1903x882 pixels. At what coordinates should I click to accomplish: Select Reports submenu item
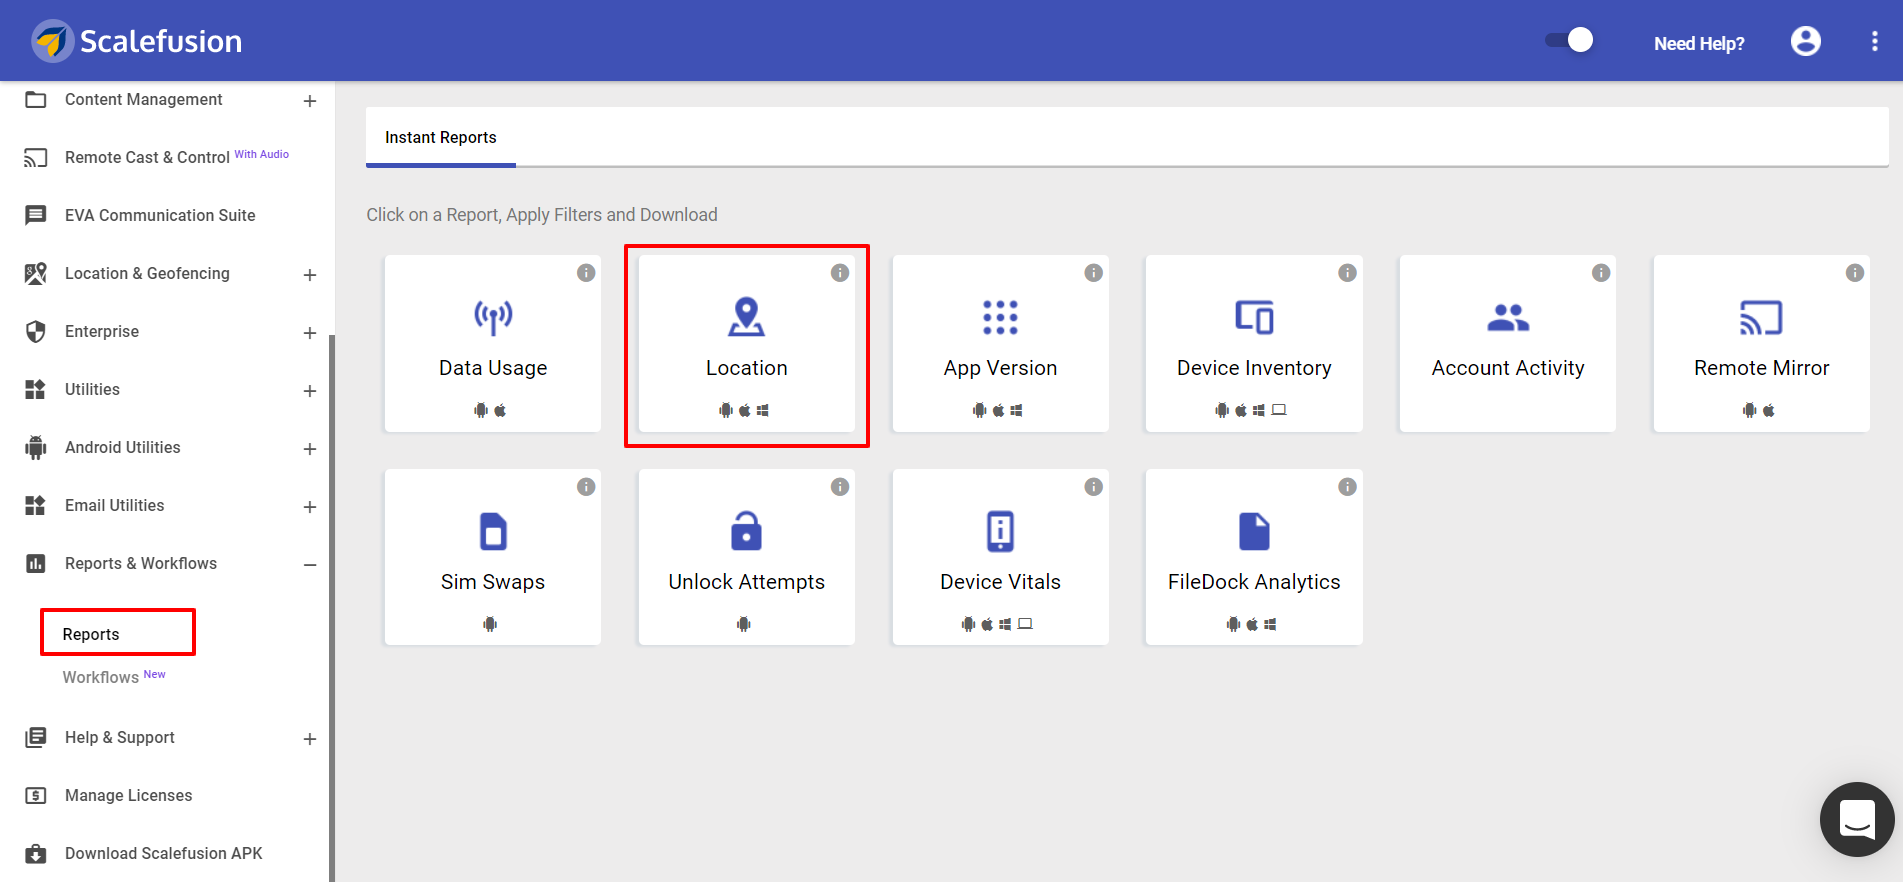[x=91, y=634]
